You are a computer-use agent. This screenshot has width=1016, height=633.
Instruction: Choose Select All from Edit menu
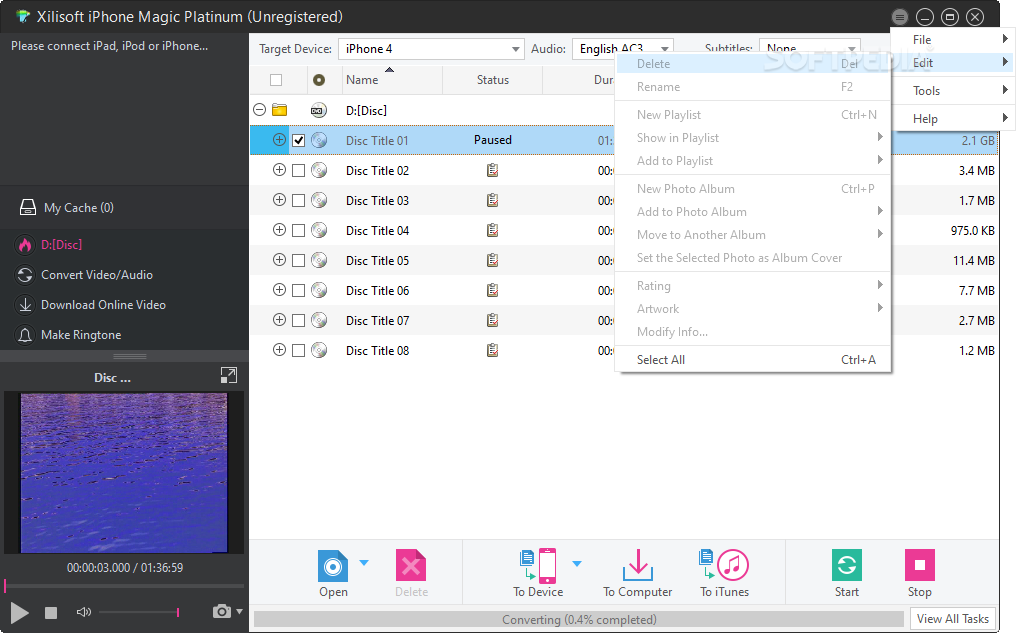click(x=753, y=360)
